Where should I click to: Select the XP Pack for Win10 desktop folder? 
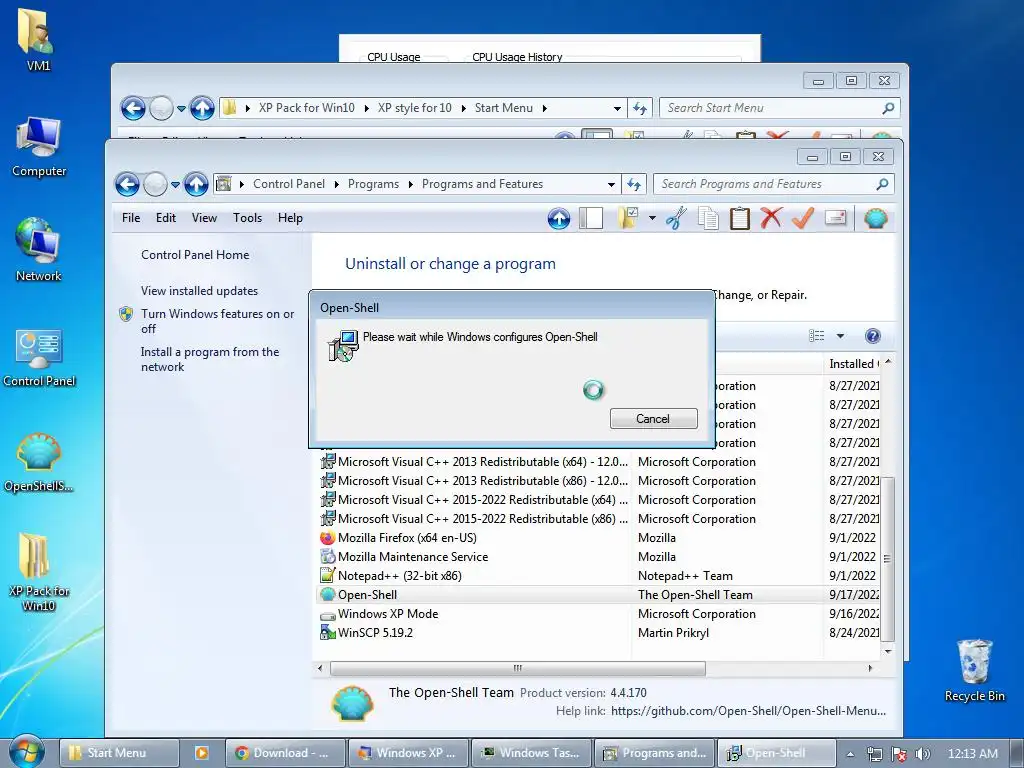[39, 572]
